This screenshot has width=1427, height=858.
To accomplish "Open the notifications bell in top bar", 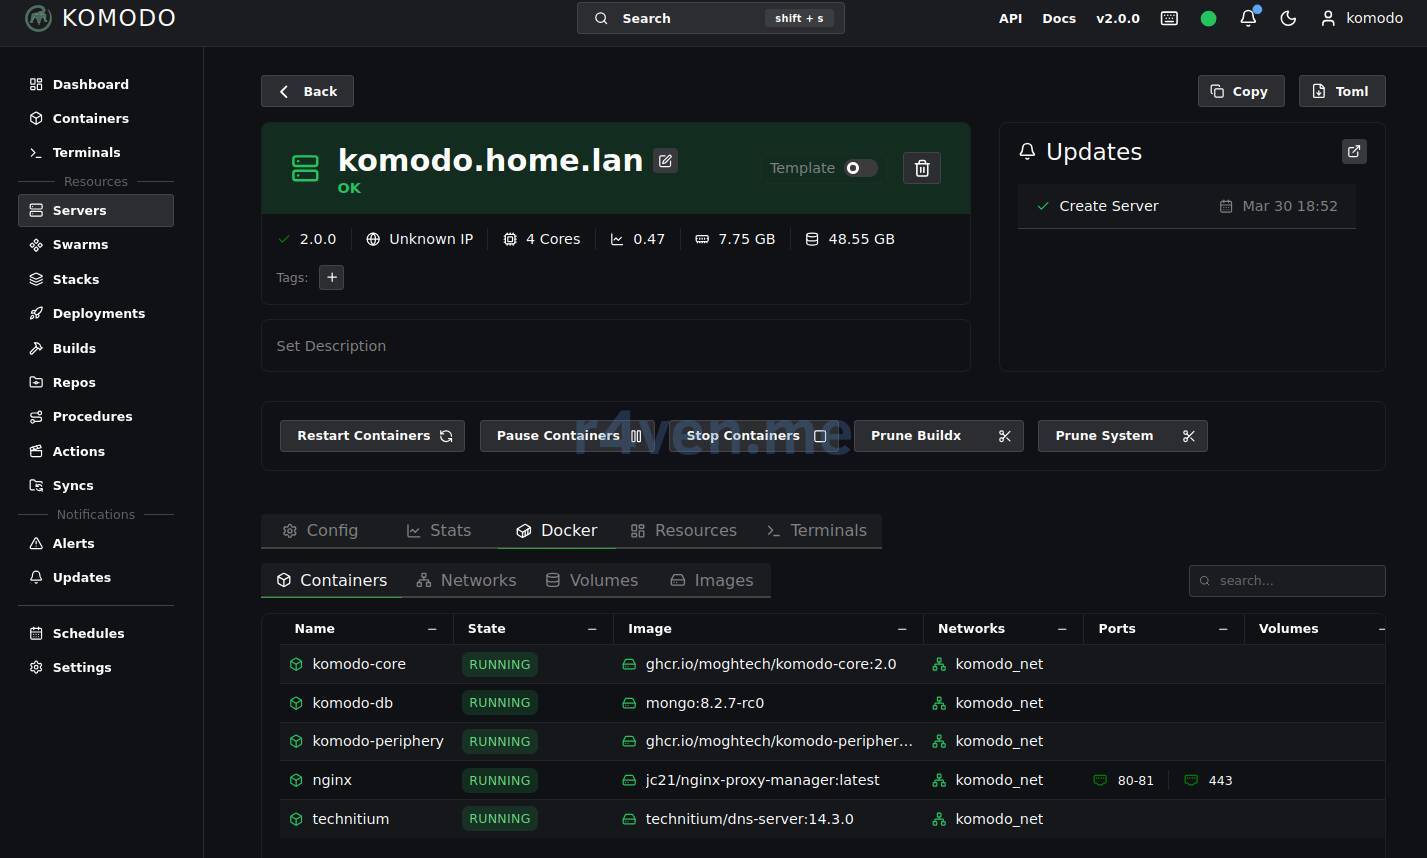I will pos(1248,18).
